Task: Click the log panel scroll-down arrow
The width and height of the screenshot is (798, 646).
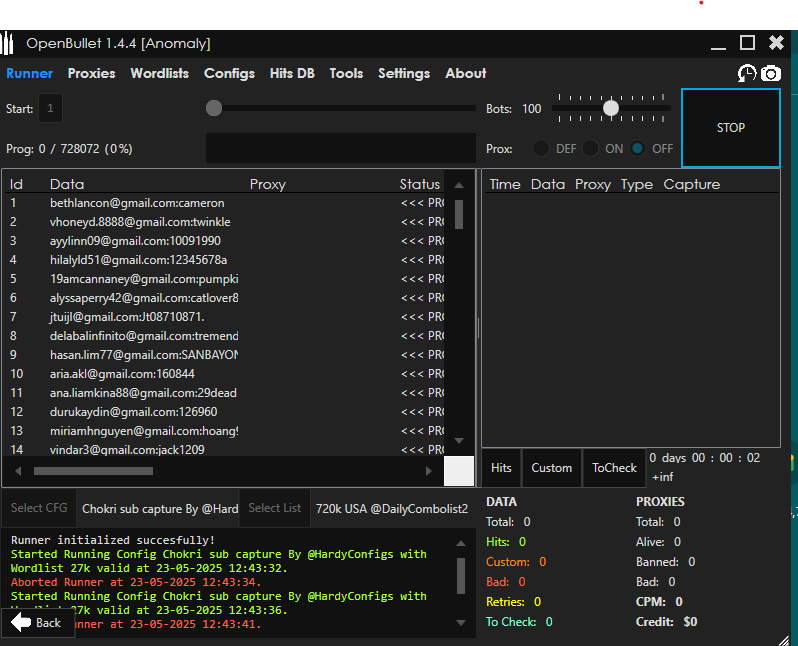Action: tap(461, 621)
